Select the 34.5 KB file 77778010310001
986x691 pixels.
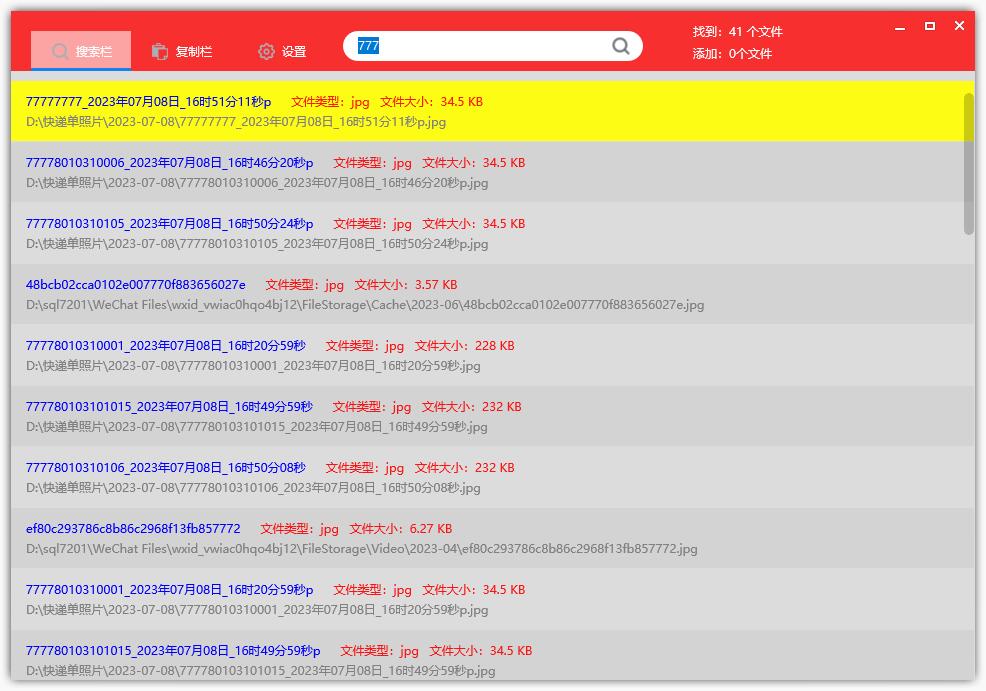[487, 599]
